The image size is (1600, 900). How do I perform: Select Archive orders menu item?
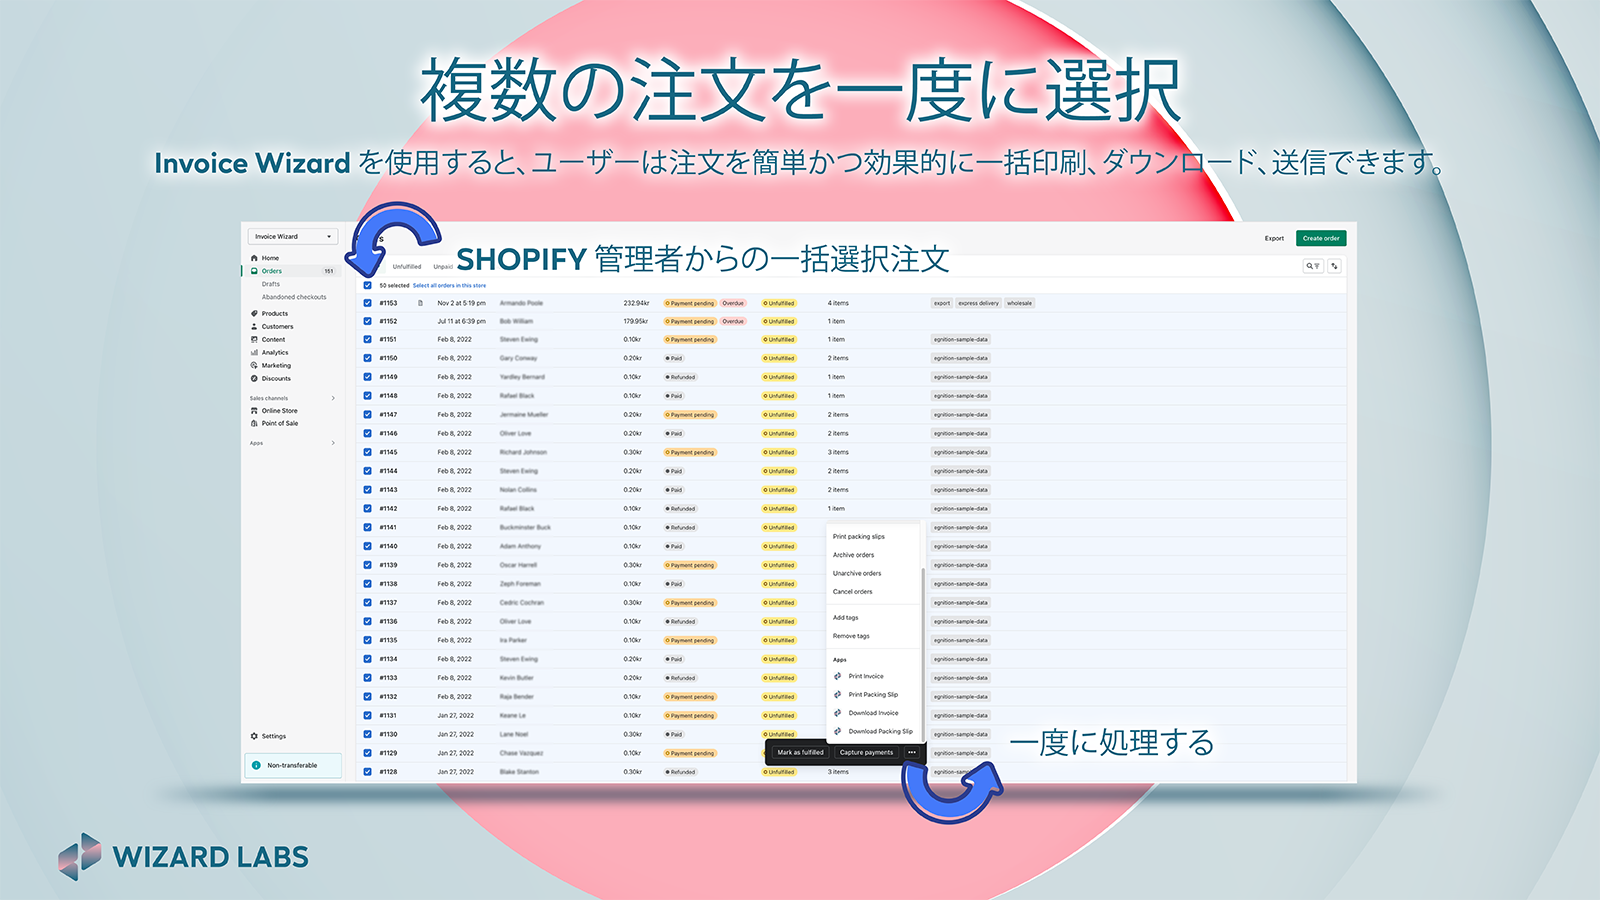[x=854, y=555]
